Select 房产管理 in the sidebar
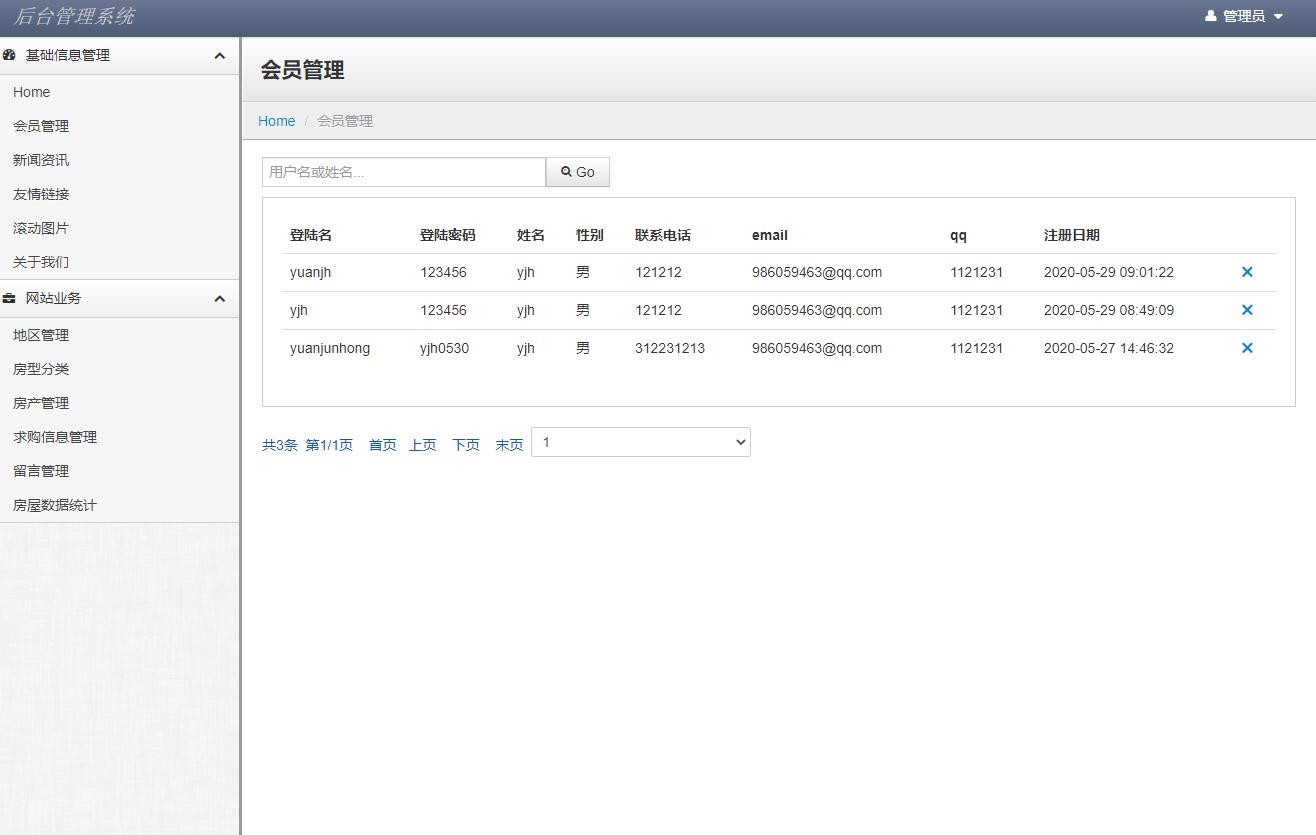The height and width of the screenshot is (835, 1316). 40,402
